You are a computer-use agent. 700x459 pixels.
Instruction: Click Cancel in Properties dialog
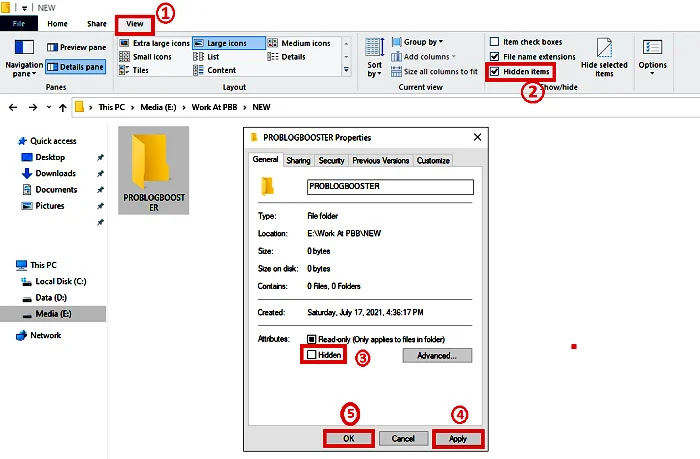[403, 438]
